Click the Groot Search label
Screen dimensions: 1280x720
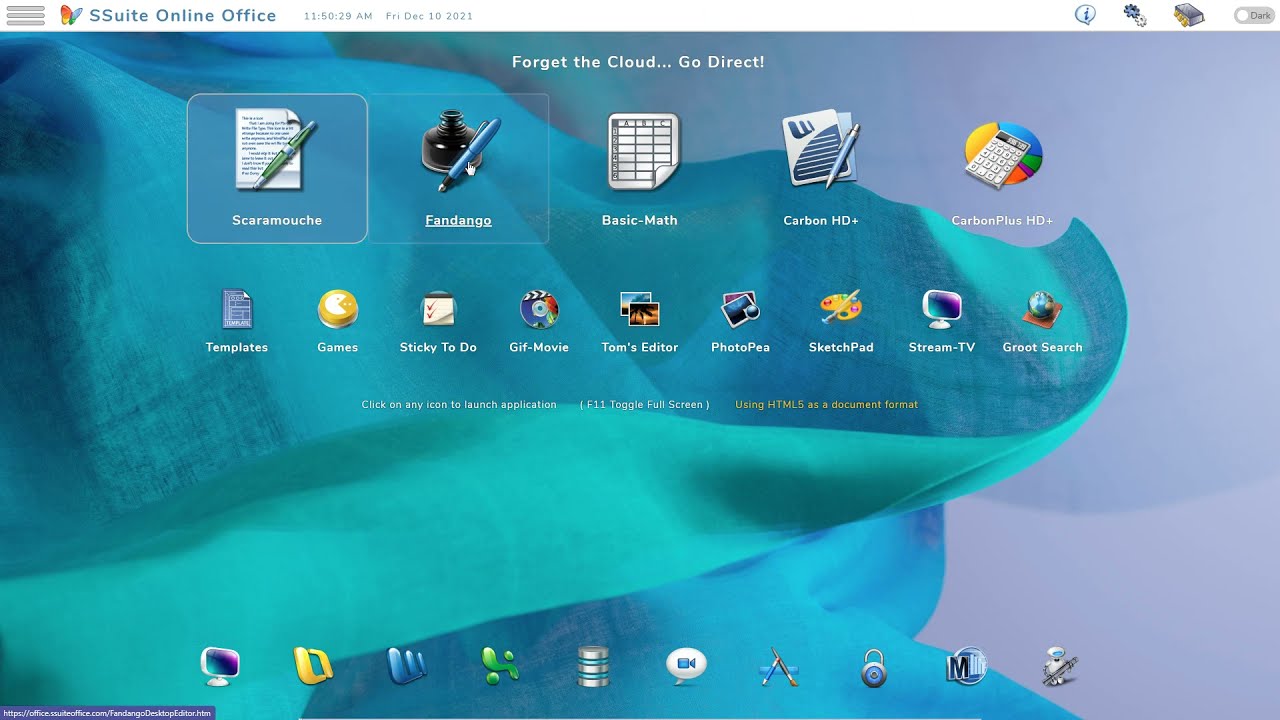(x=1043, y=348)
